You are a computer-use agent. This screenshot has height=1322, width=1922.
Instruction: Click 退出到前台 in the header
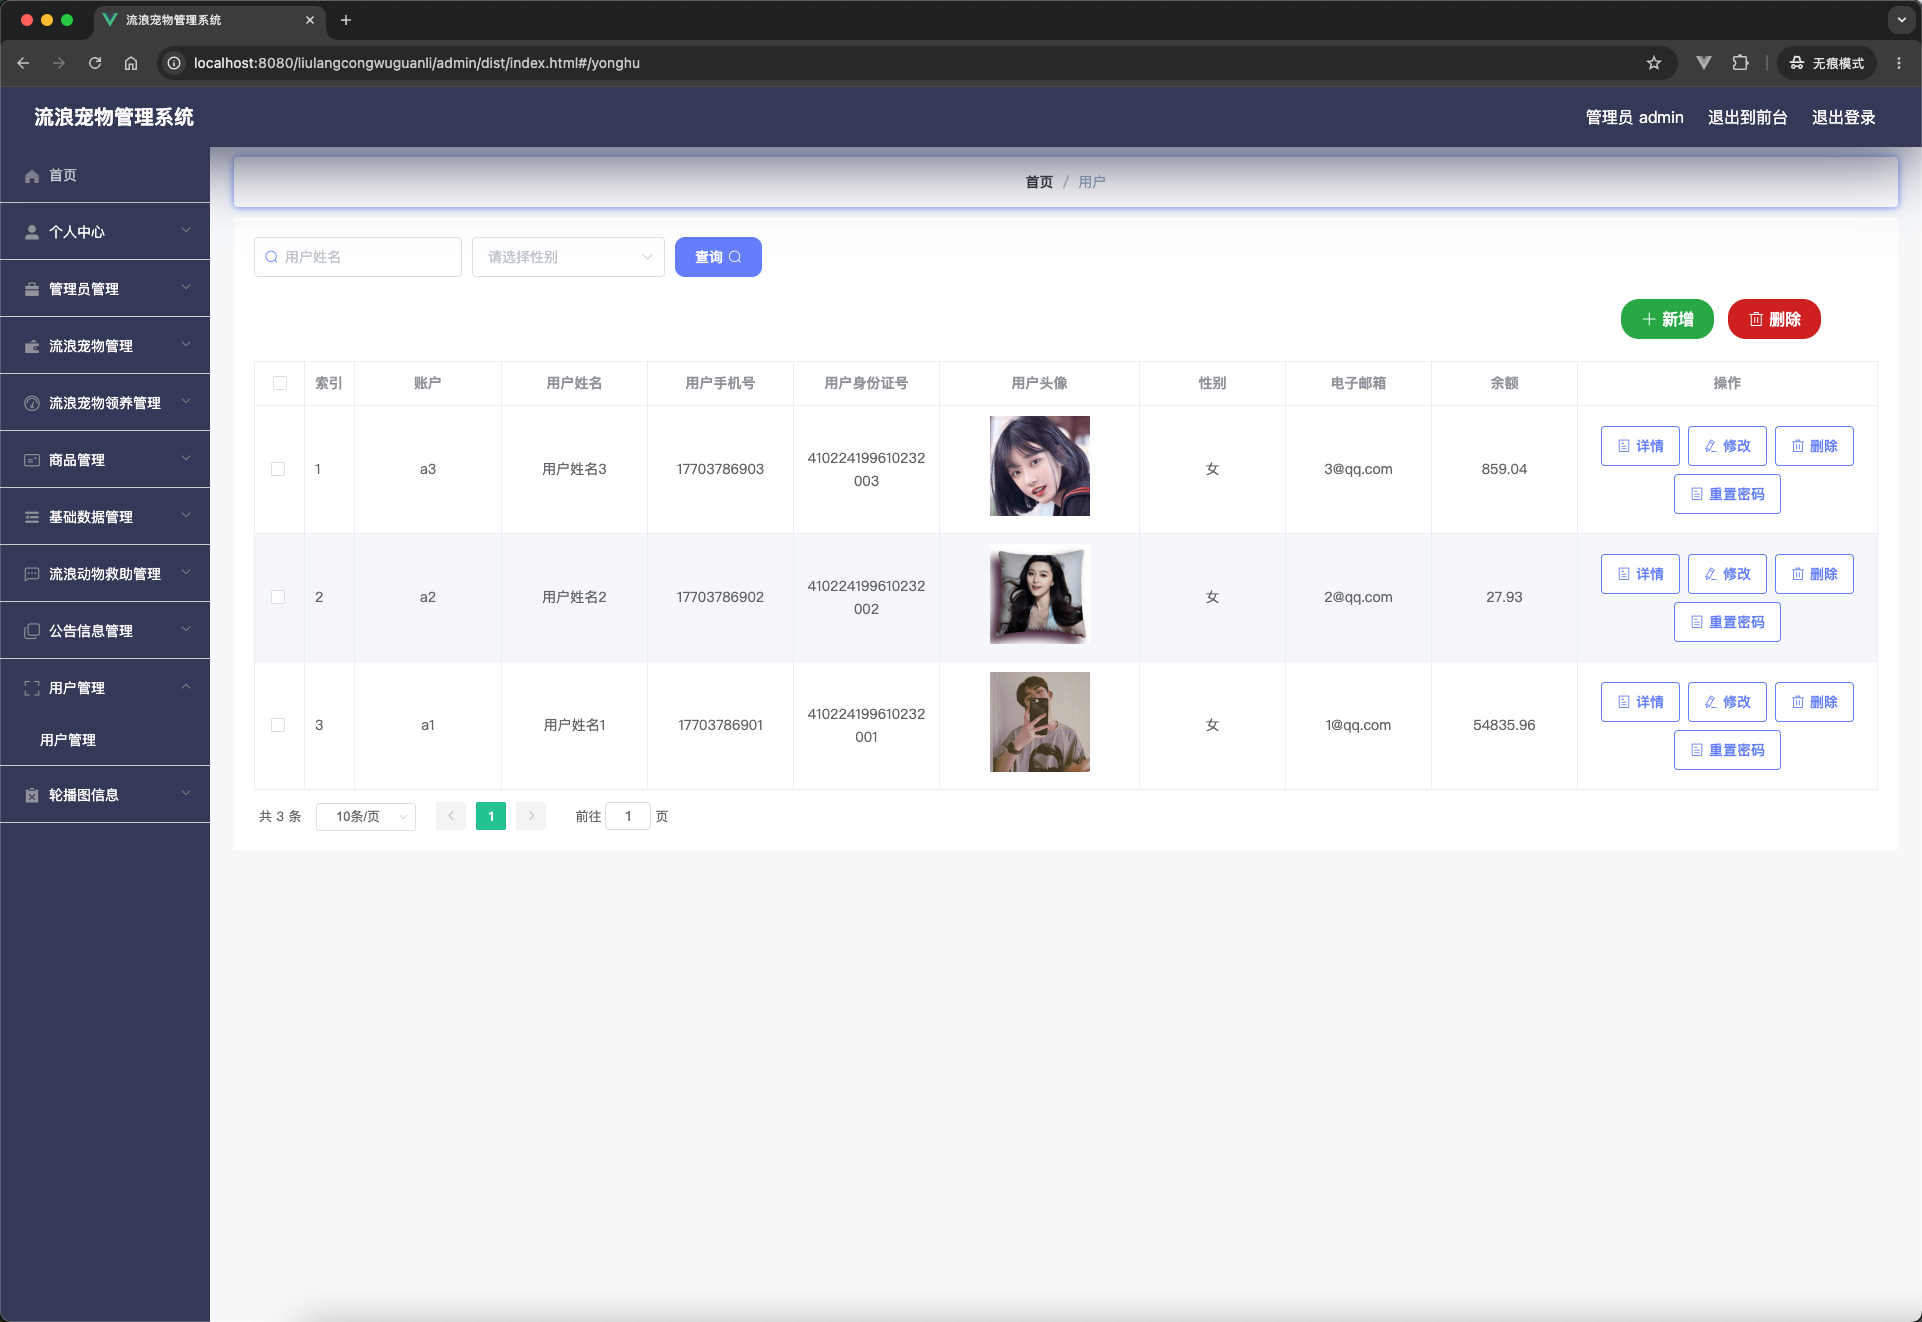click(x=1747, y=117)
